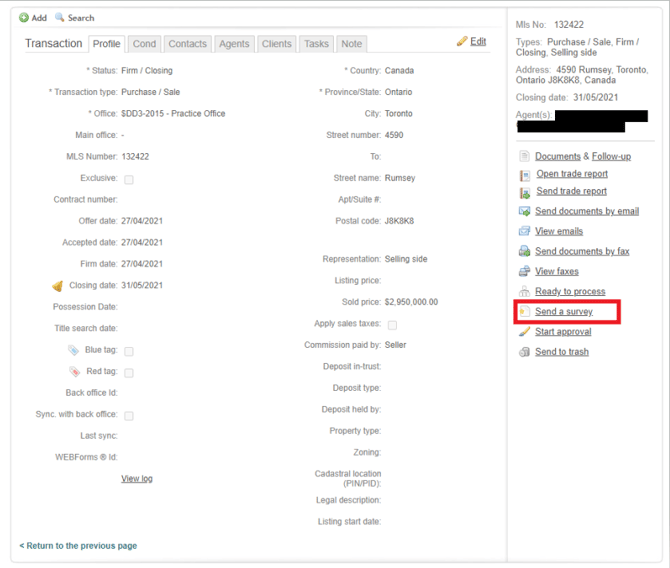This screenshot has width=670, height=568.
Task: Check Sync. with back office box
Action: coord(129,416)
